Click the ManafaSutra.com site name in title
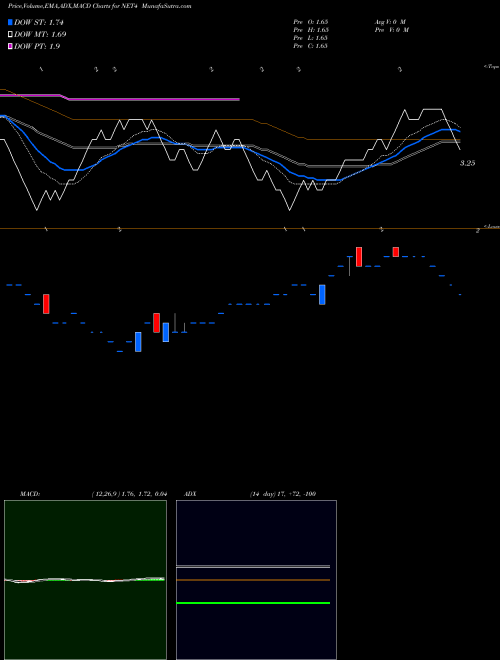Image resolution: width=500 pixels, height=660 pixels. [167, 6]
